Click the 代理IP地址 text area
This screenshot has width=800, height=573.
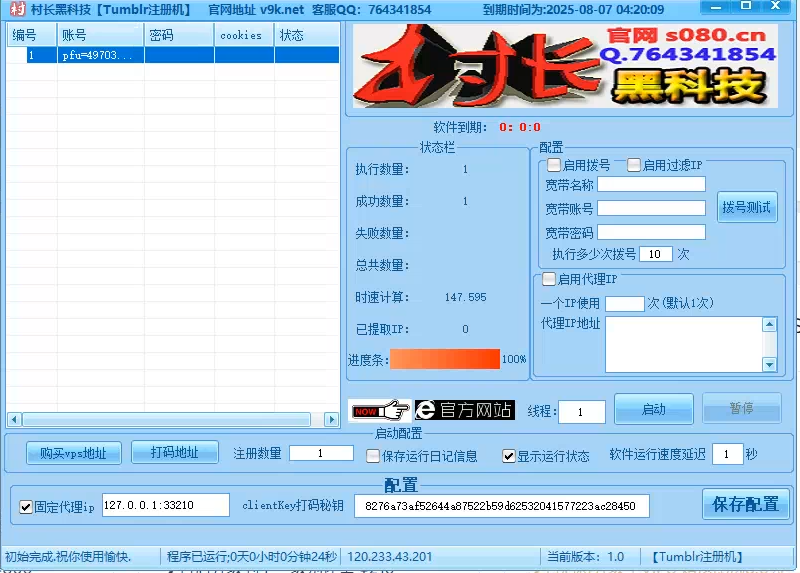[684, 344]
